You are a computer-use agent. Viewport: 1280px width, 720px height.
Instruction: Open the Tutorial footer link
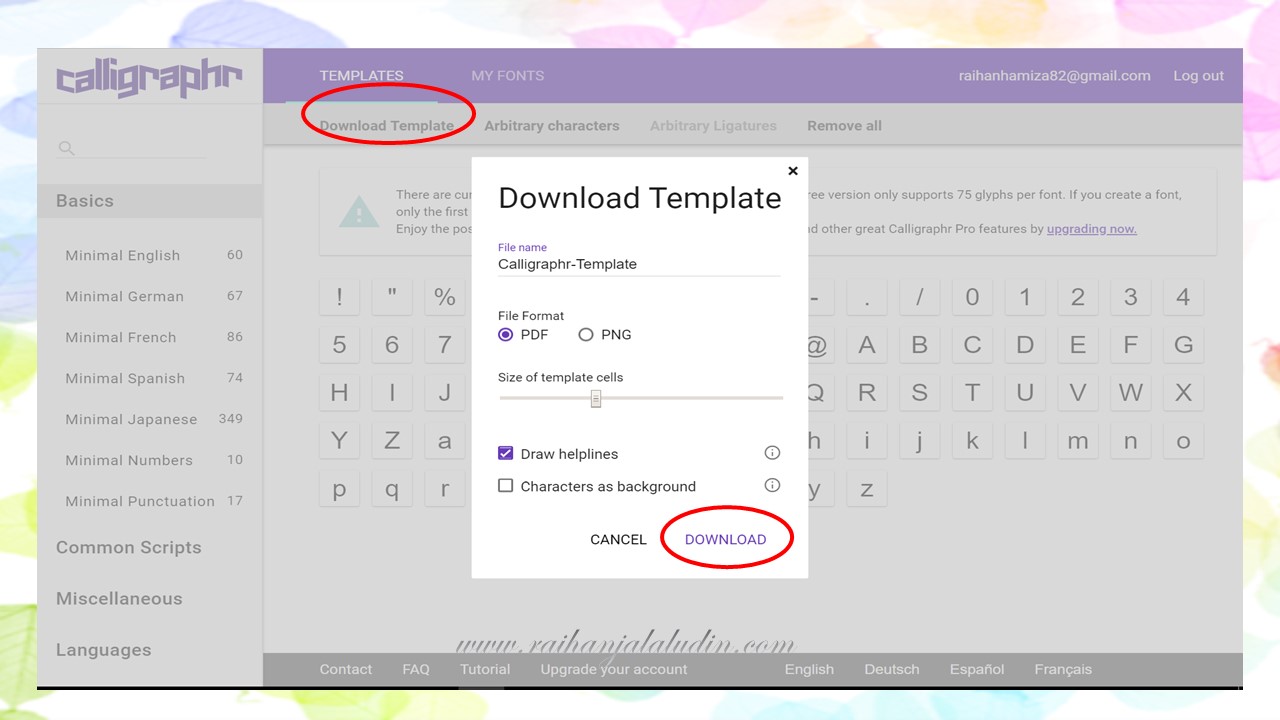click(x=485, y=669)
